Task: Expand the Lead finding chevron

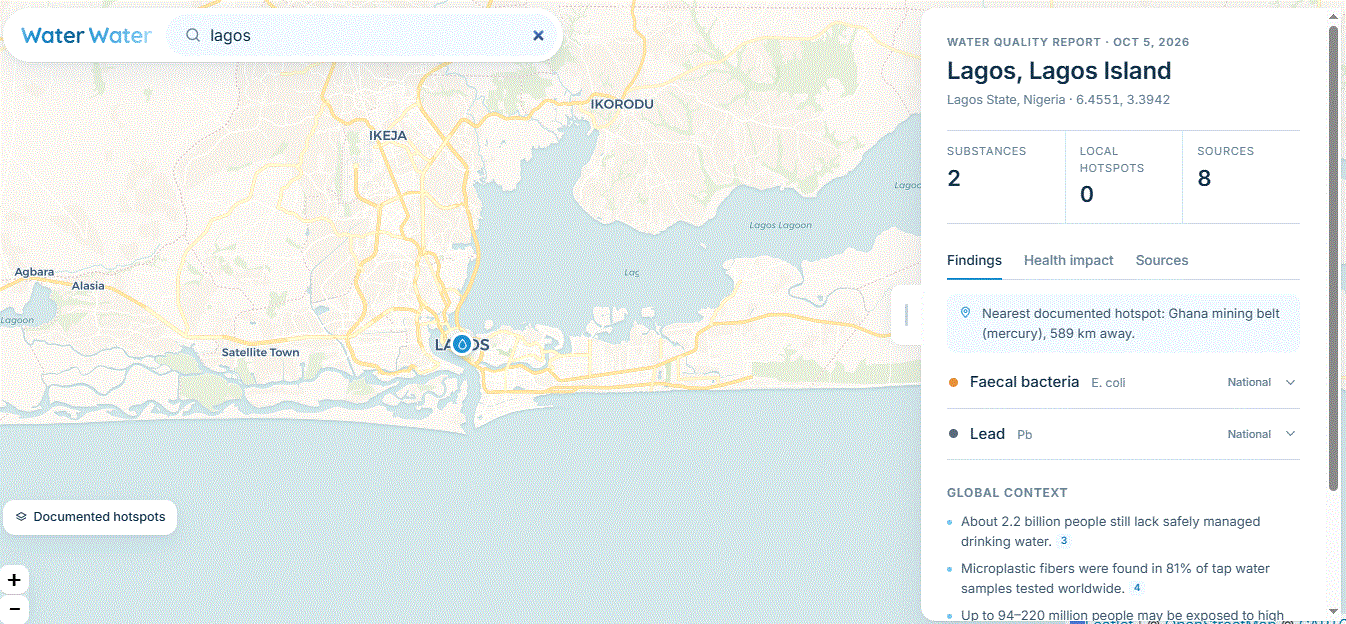Action: coord(1290,434)
